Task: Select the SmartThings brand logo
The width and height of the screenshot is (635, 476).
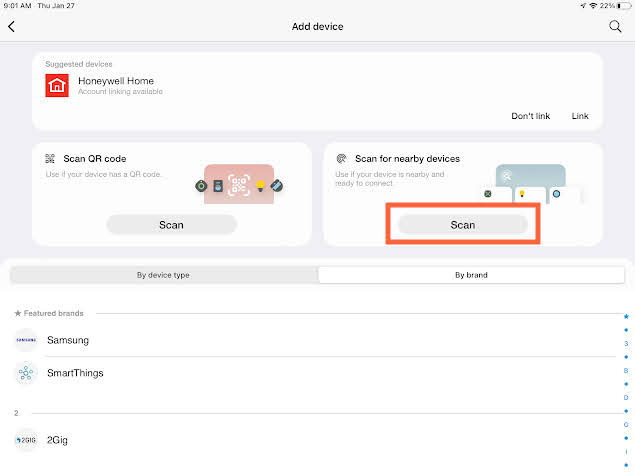Action: click(26, 373)
